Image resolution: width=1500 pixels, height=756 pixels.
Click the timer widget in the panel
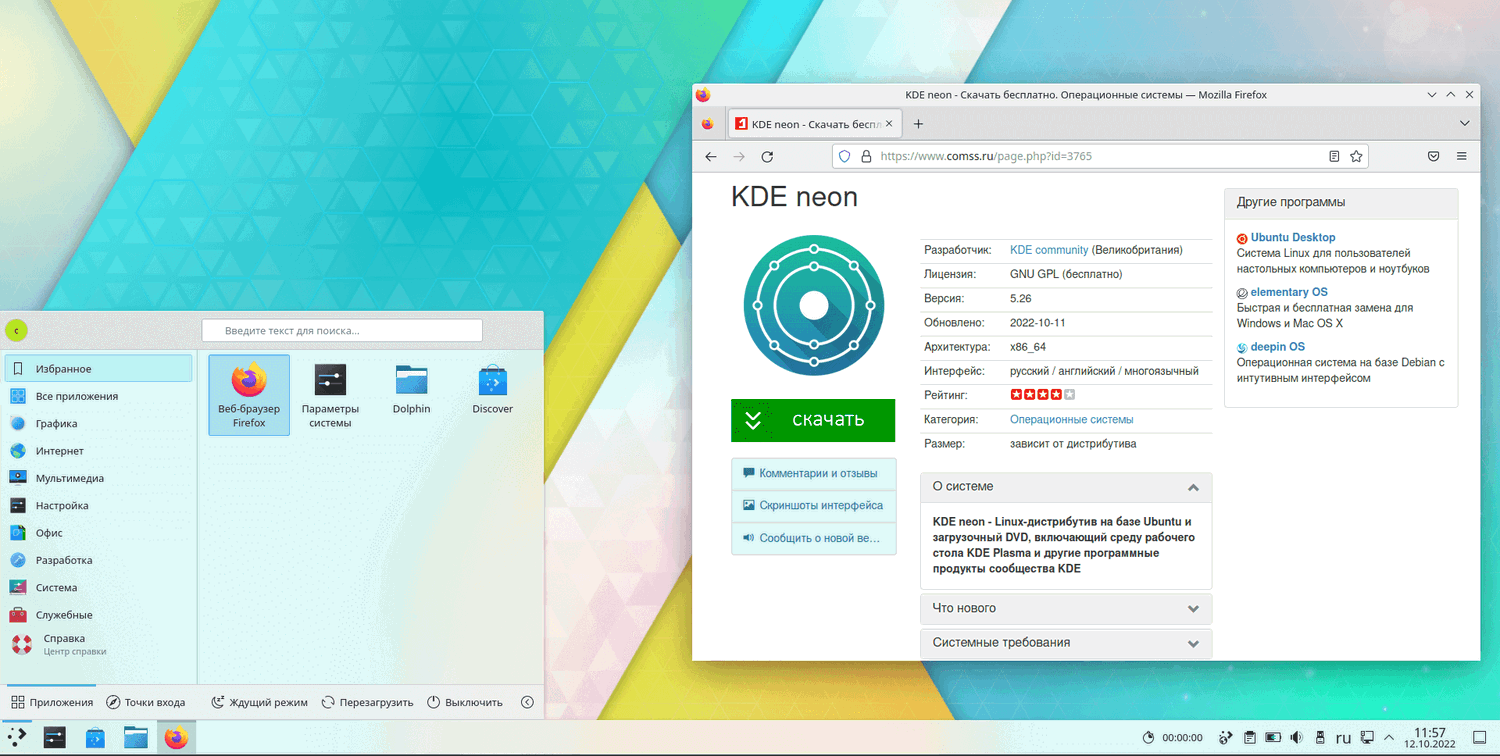(1172, 738)
